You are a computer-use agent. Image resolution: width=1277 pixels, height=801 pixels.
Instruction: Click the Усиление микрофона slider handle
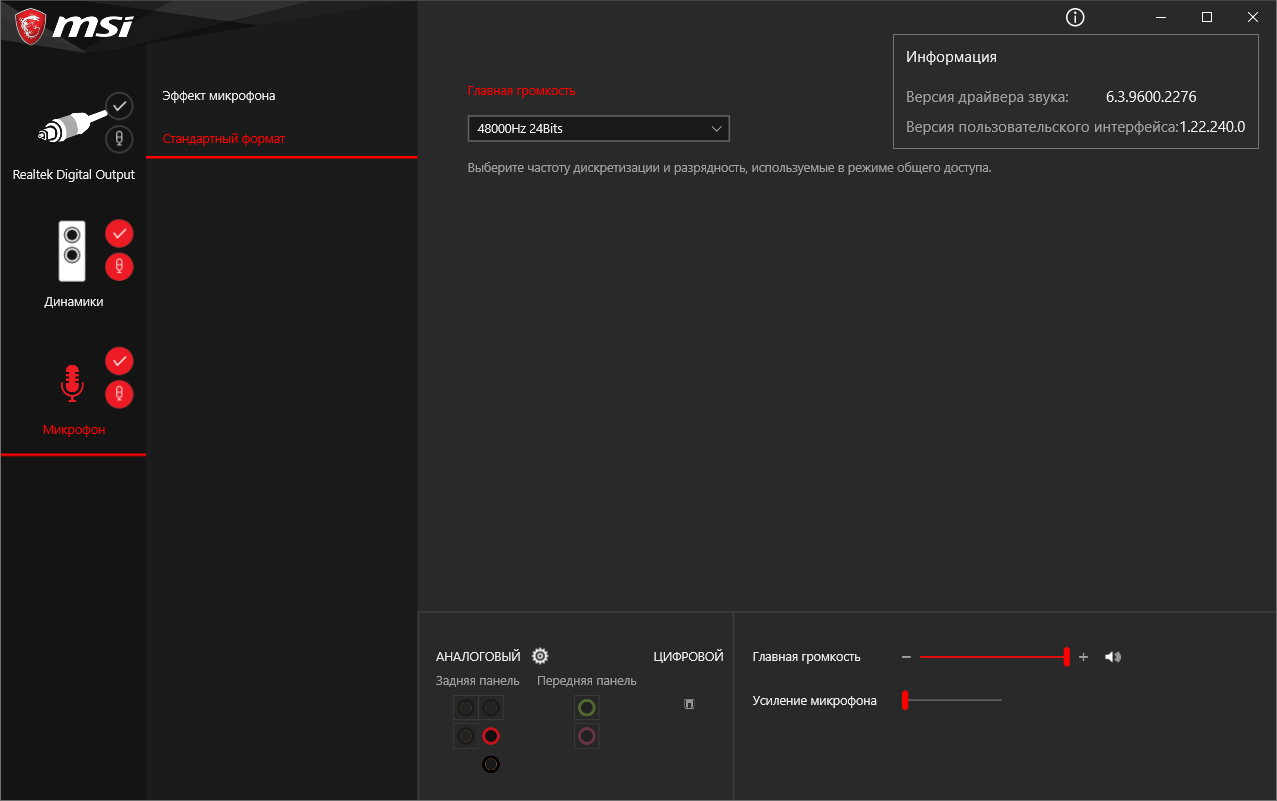coord(904,700)
